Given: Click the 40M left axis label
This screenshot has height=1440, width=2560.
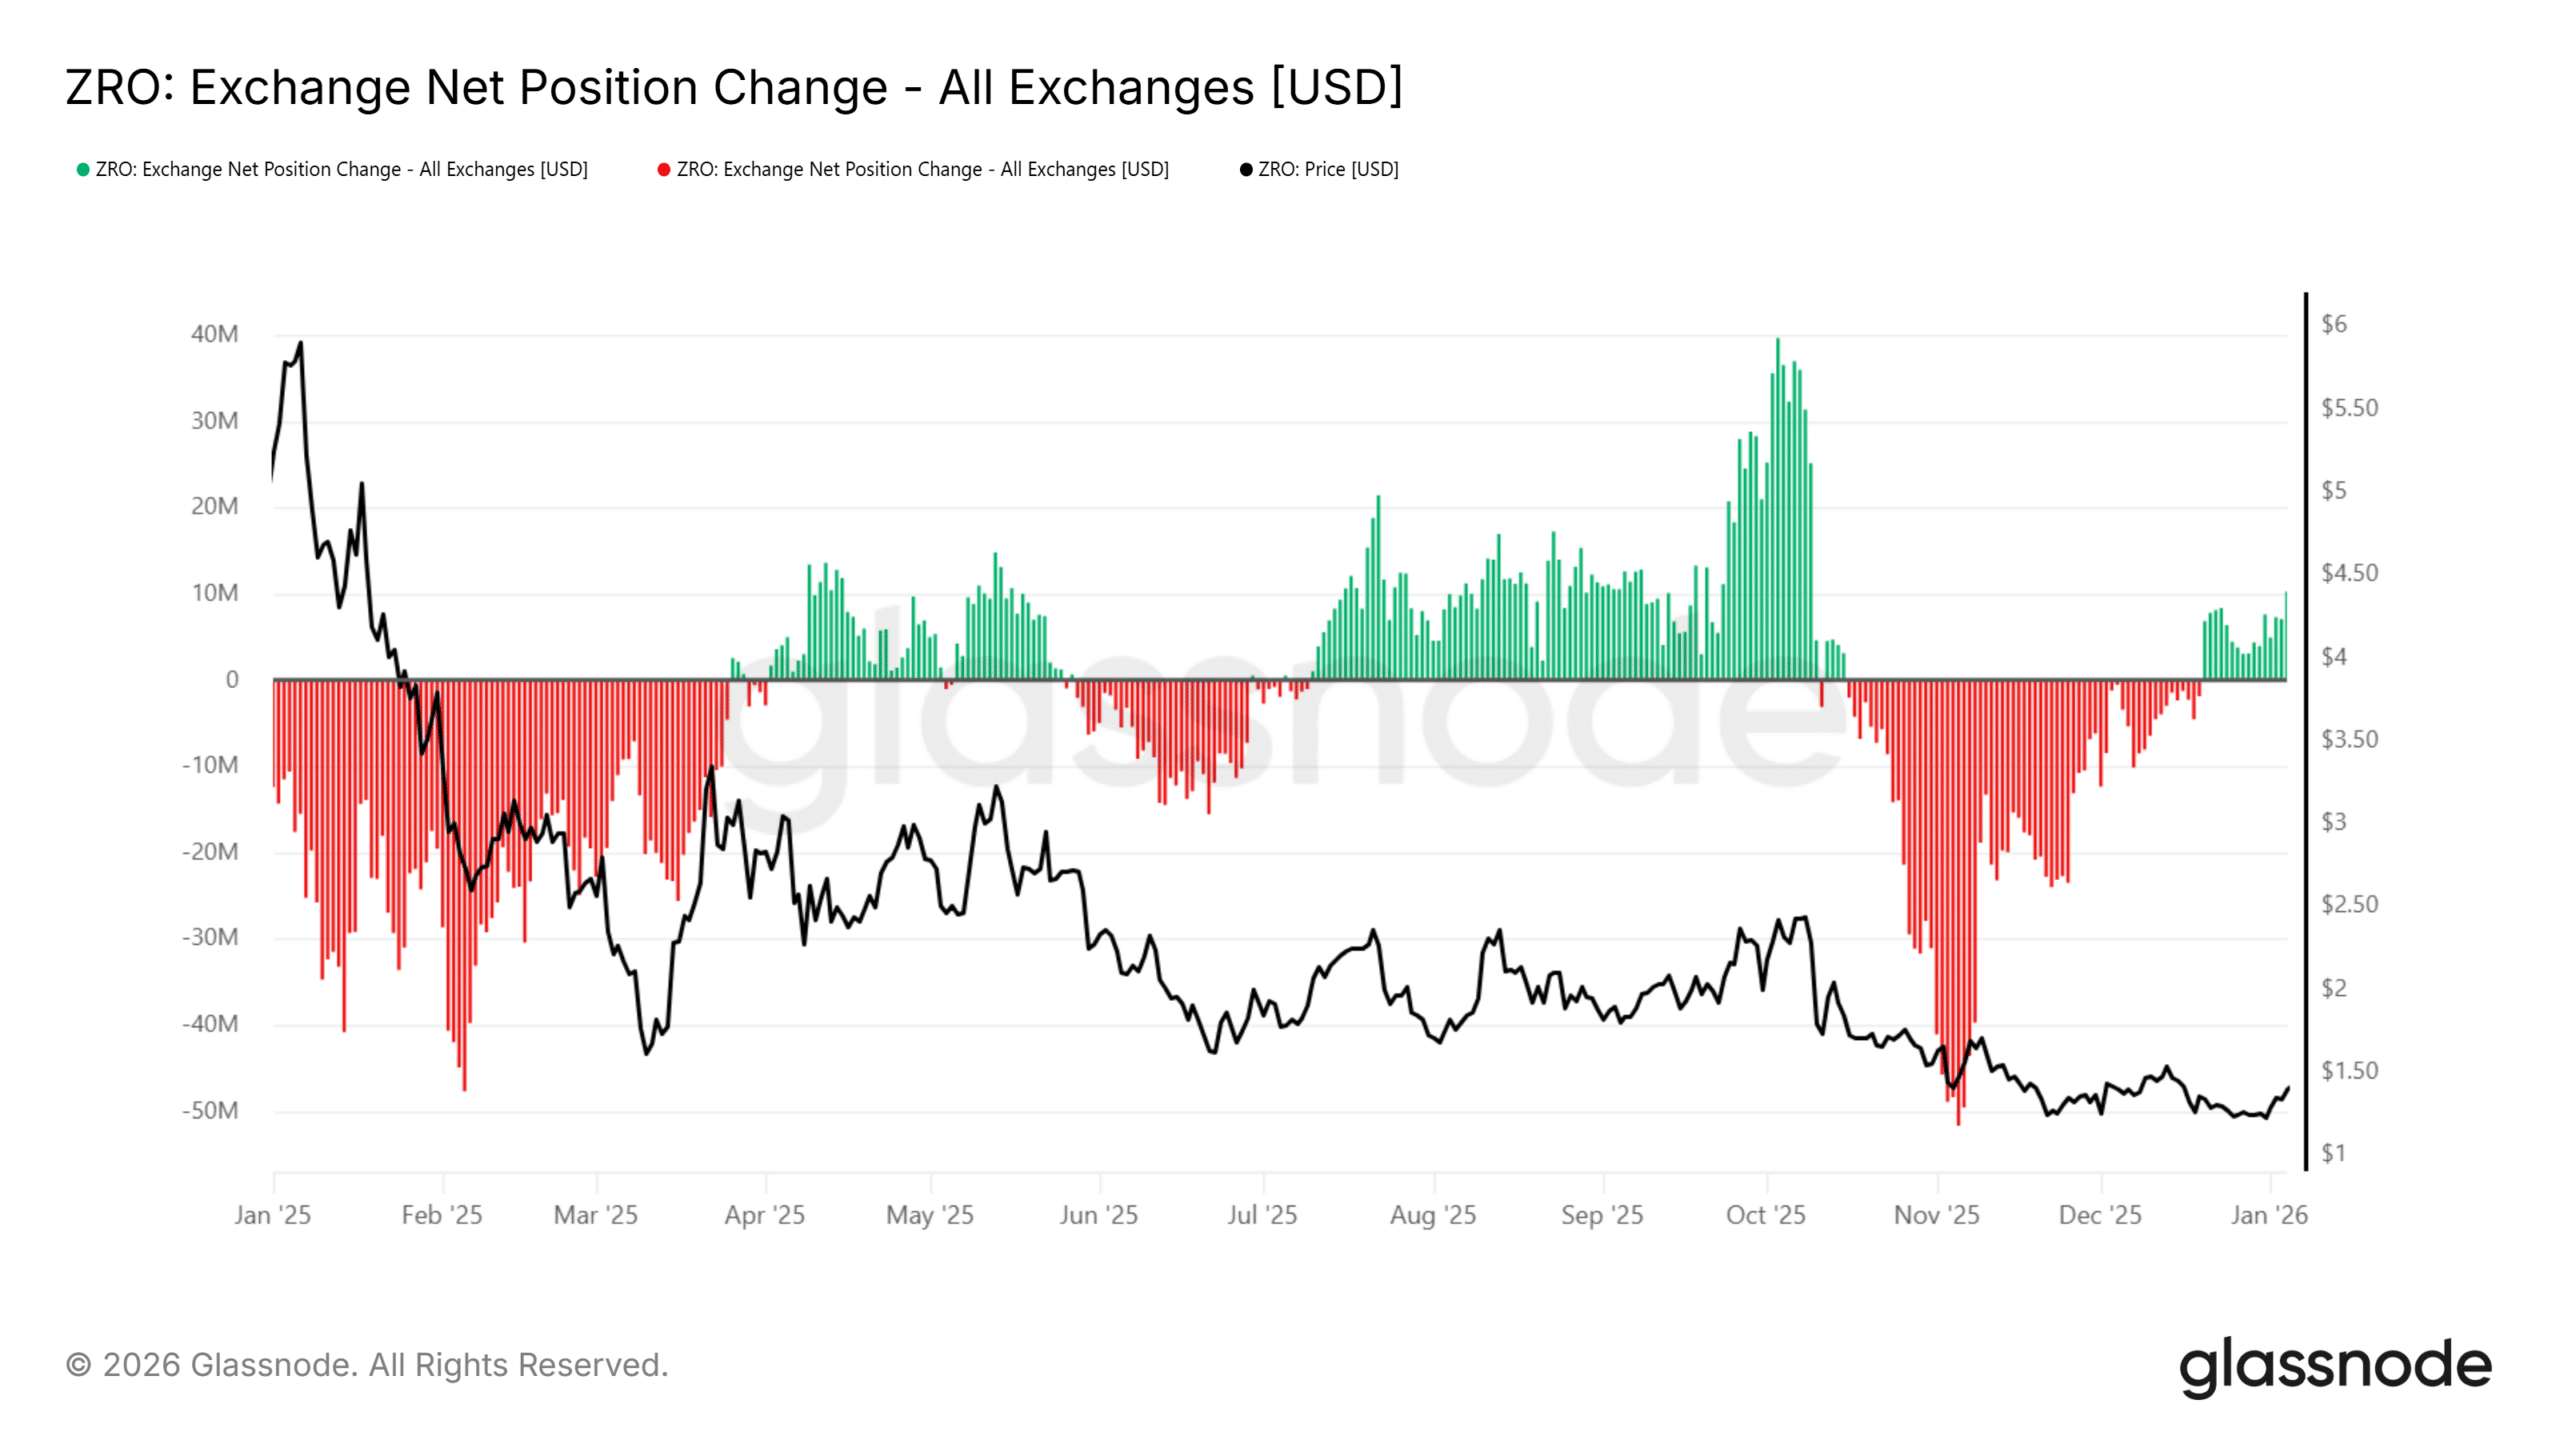Looking at the screenshot, I should tap(215, 334).
